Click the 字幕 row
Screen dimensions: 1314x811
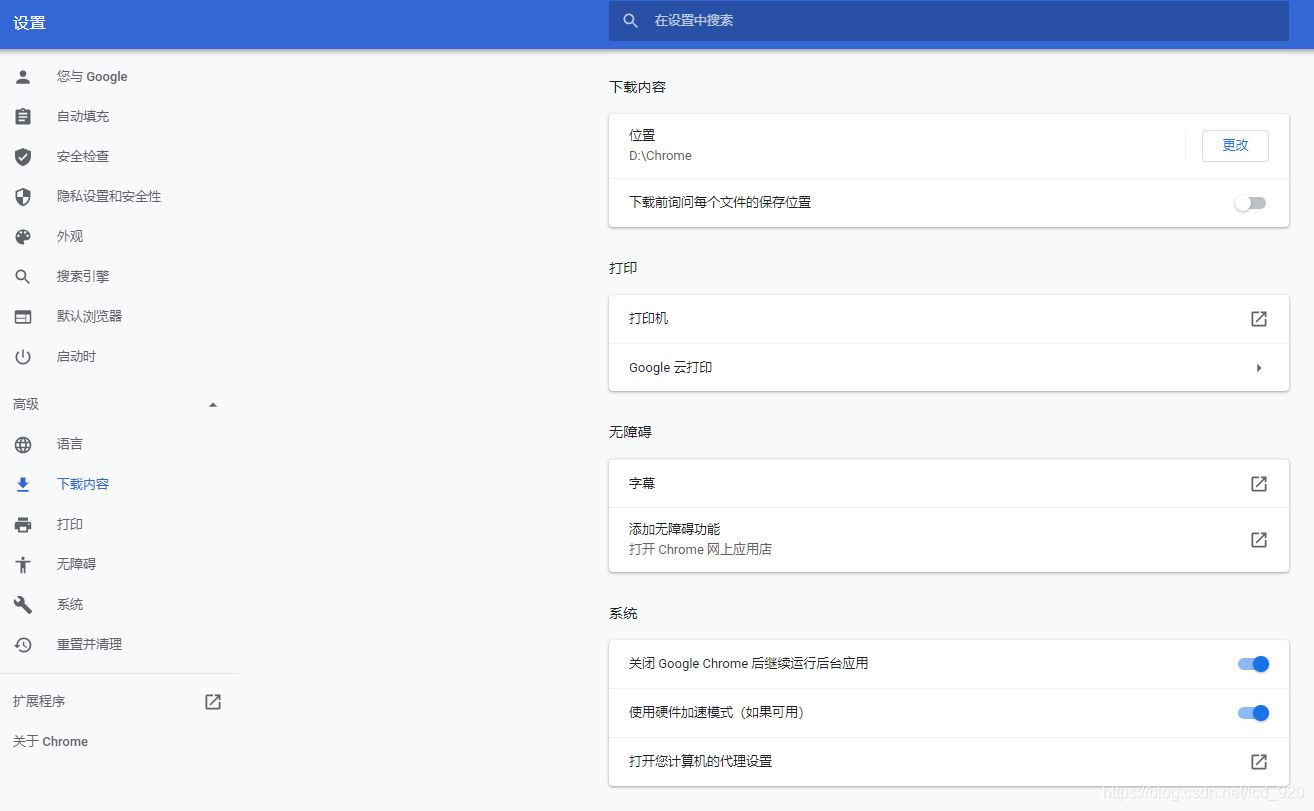click(948, 484)
